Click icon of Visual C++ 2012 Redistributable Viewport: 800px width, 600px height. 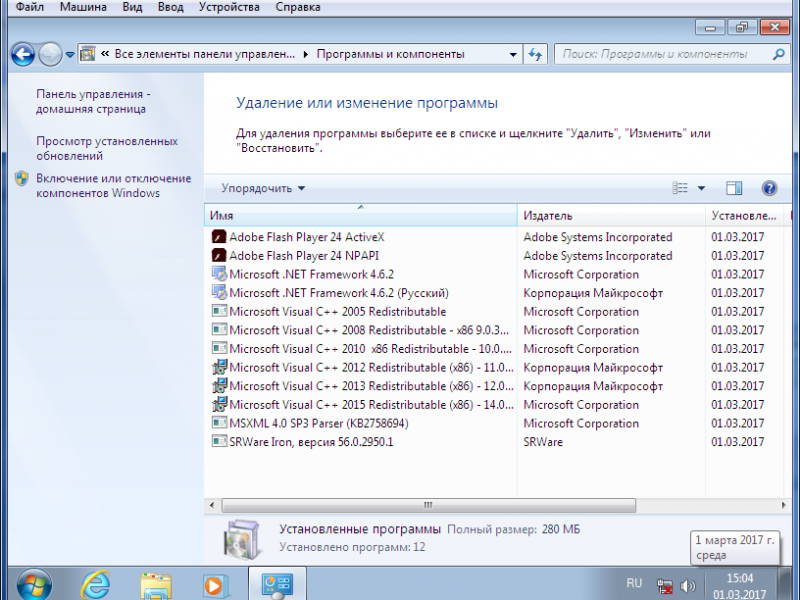tap(219, 367)
